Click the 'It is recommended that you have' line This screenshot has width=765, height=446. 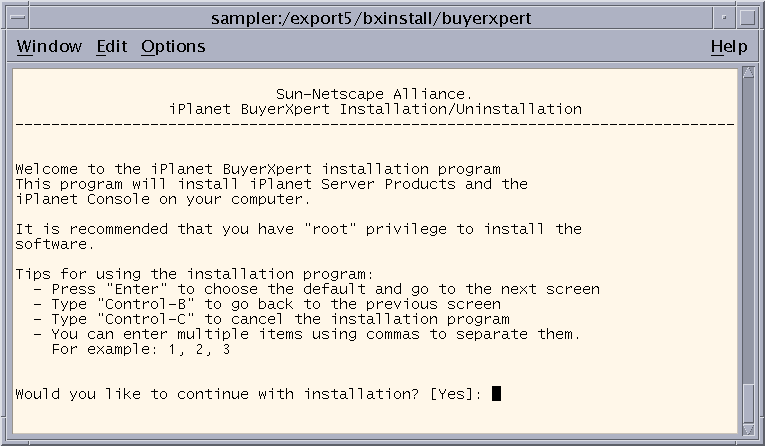point(299,229)
